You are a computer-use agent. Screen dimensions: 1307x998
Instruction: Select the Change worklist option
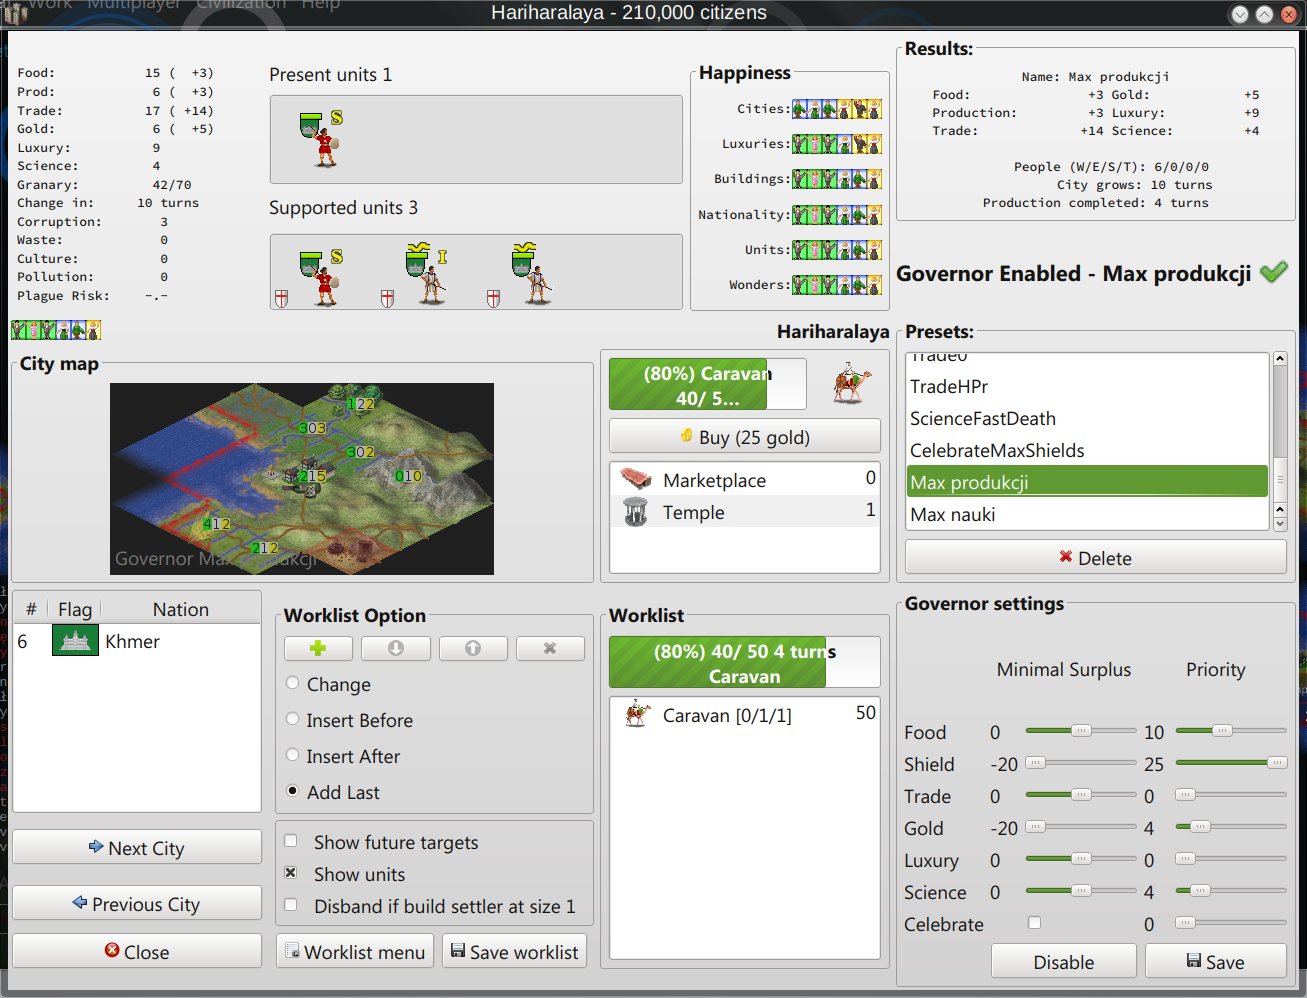tap(292, 683)
